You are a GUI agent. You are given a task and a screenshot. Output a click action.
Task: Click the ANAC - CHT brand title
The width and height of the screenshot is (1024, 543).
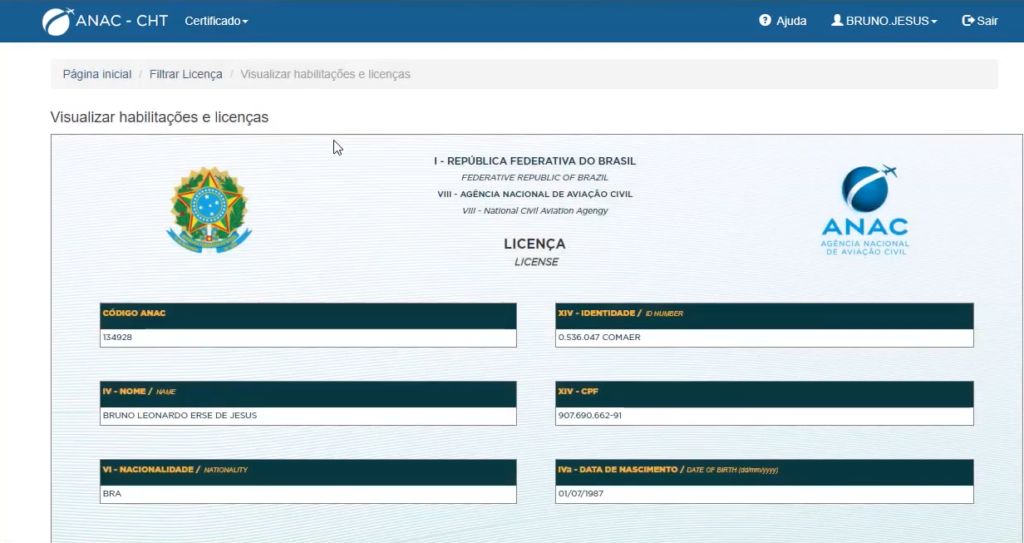[x=121, y=21]
